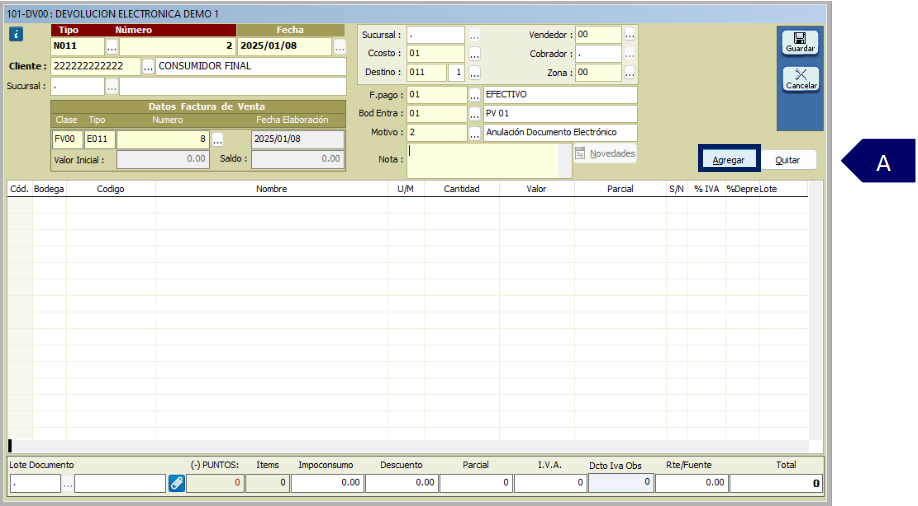Click the Cantidad column header

click(x=461, y=189)
